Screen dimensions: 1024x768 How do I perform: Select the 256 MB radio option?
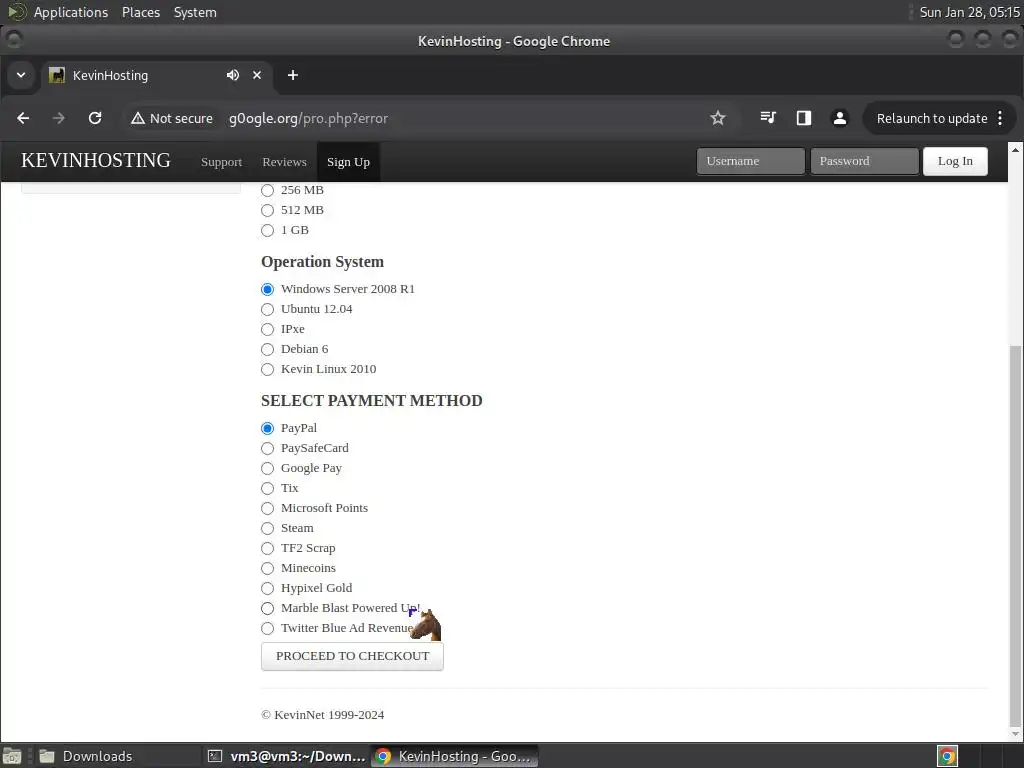tap(267, 191)
